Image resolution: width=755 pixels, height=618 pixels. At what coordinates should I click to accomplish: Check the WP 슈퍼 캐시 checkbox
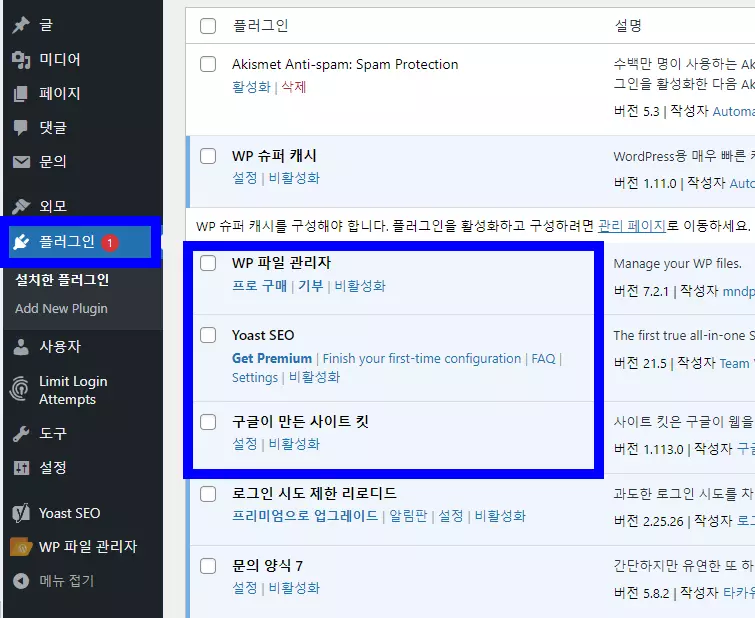(208, 156)
